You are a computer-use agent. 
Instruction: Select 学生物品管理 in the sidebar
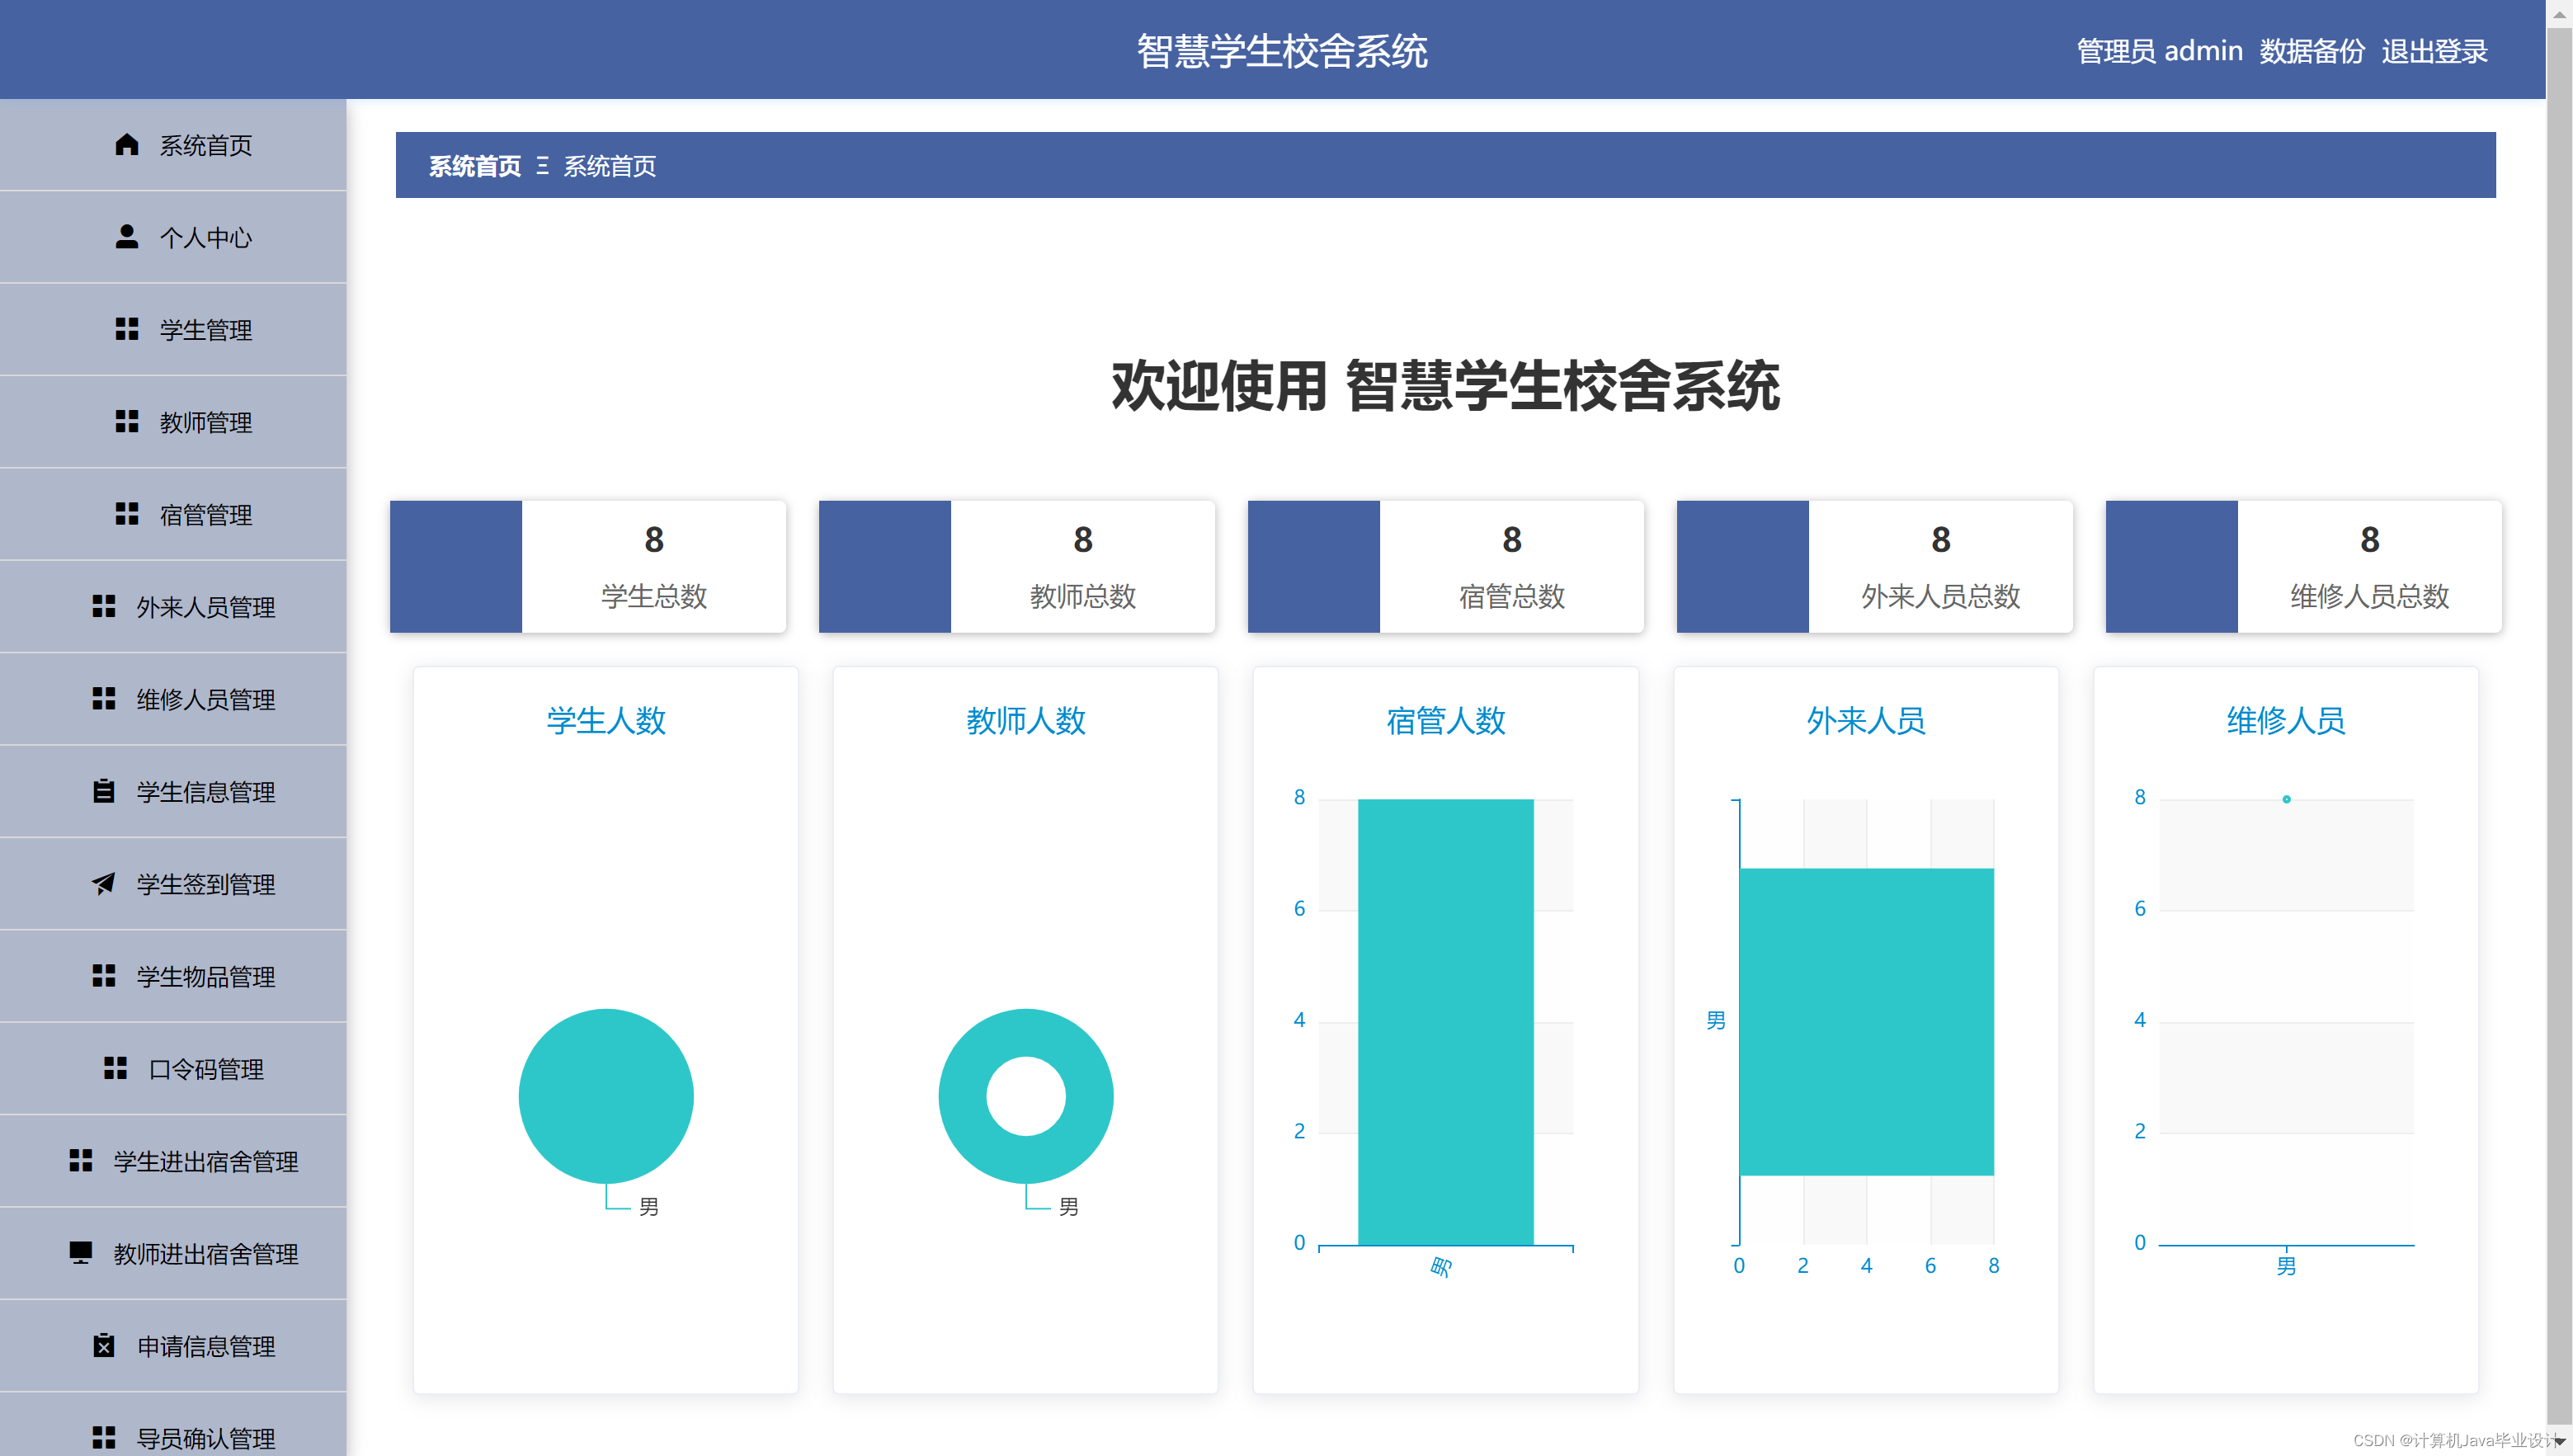coord(205,976)
